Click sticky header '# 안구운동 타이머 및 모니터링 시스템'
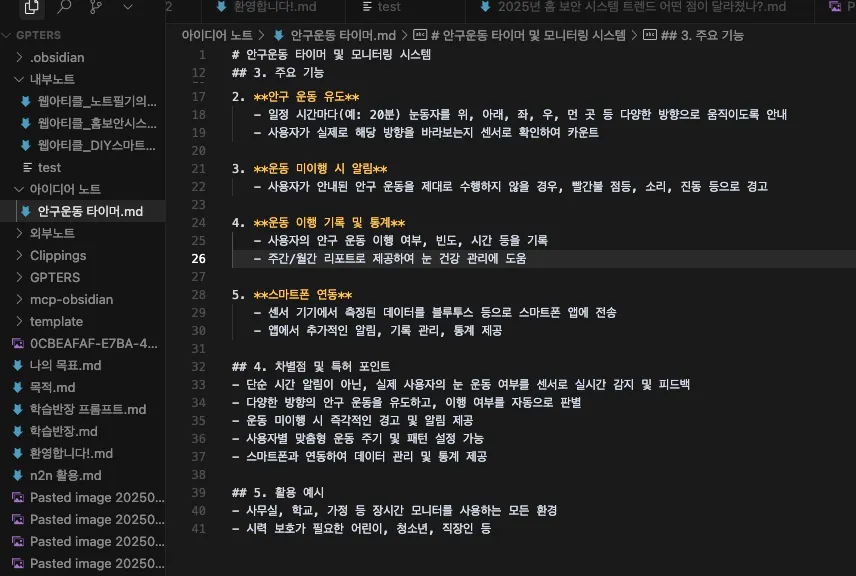Image resolution: width=856 pixels, height=576 pixels. coord(331,55)
